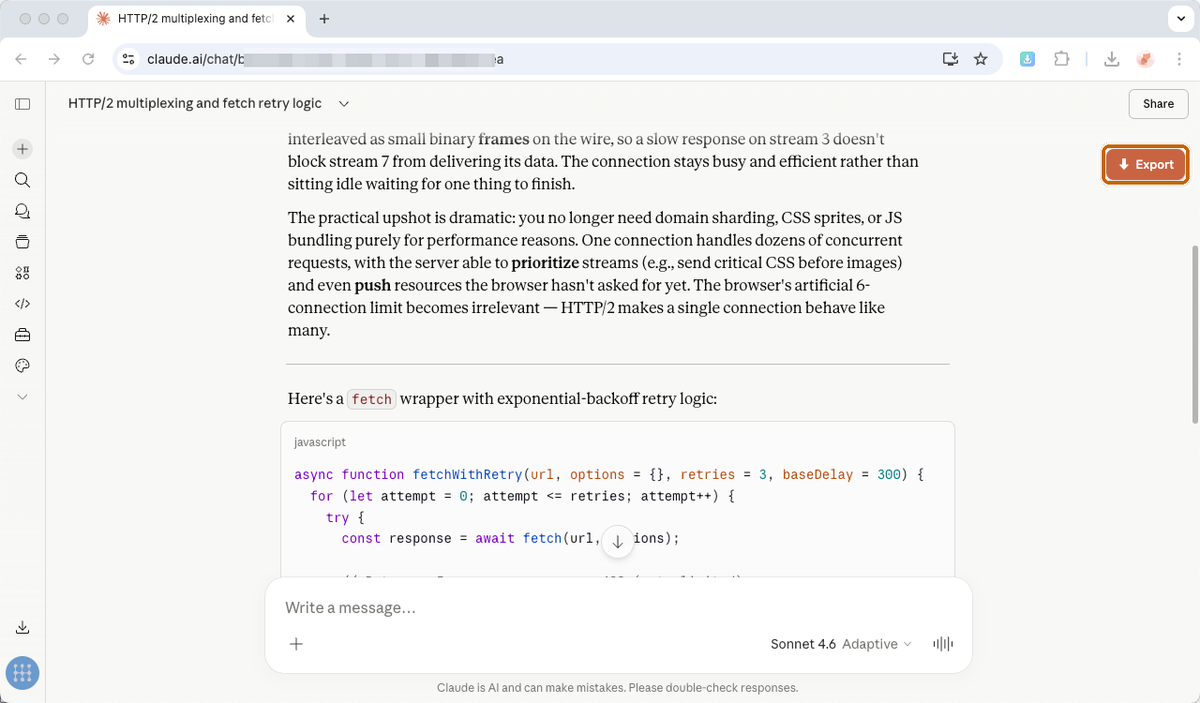Image resolution: width=1200 pixels, height=703 pixels.
Task: Click 'Claude is AI and can make mistakes' notice
Action: tap(618, 688)
